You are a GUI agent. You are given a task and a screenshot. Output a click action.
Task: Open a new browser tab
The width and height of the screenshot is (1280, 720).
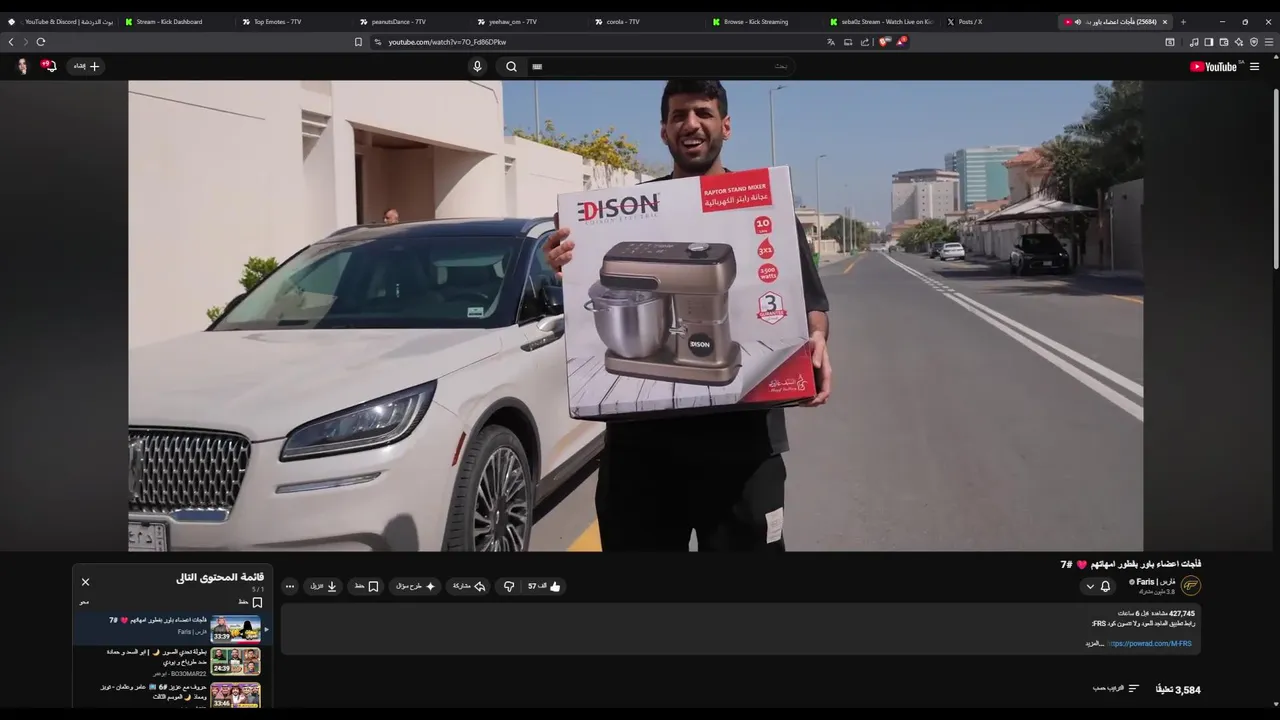(1183, 22)
